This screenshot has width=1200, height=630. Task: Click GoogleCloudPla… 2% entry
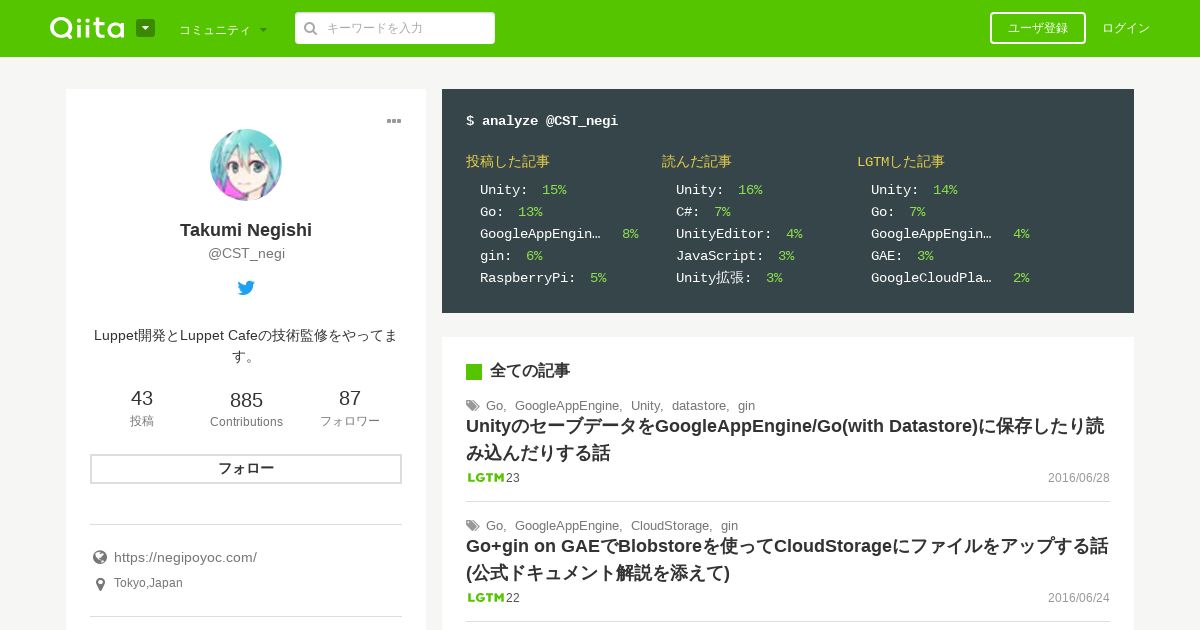click(950, 278)
